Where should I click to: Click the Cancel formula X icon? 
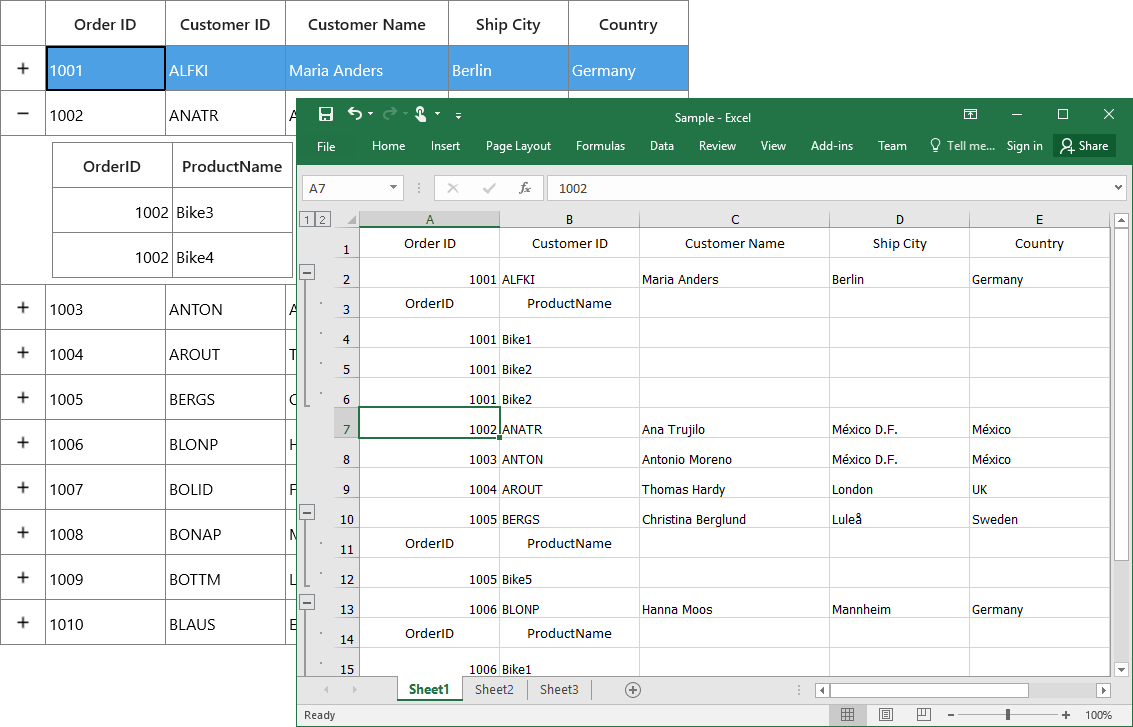tap(453, 189)
